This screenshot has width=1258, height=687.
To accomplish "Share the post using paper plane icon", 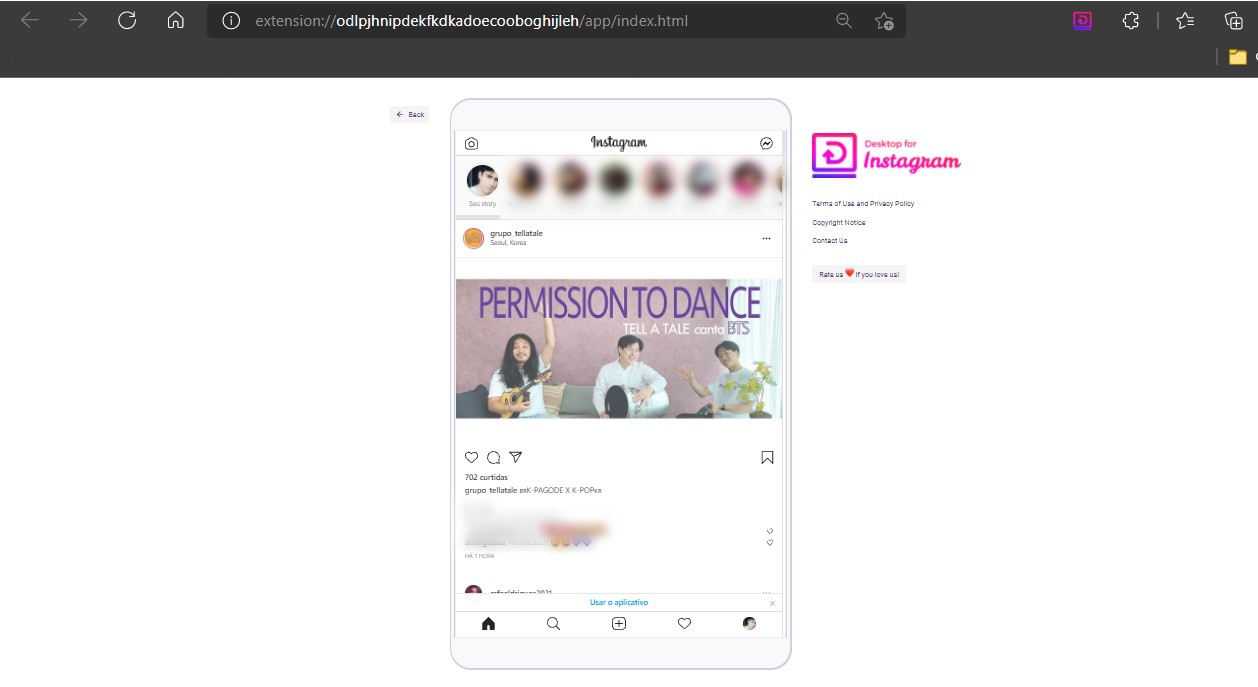I will click(x=516, y=457).
